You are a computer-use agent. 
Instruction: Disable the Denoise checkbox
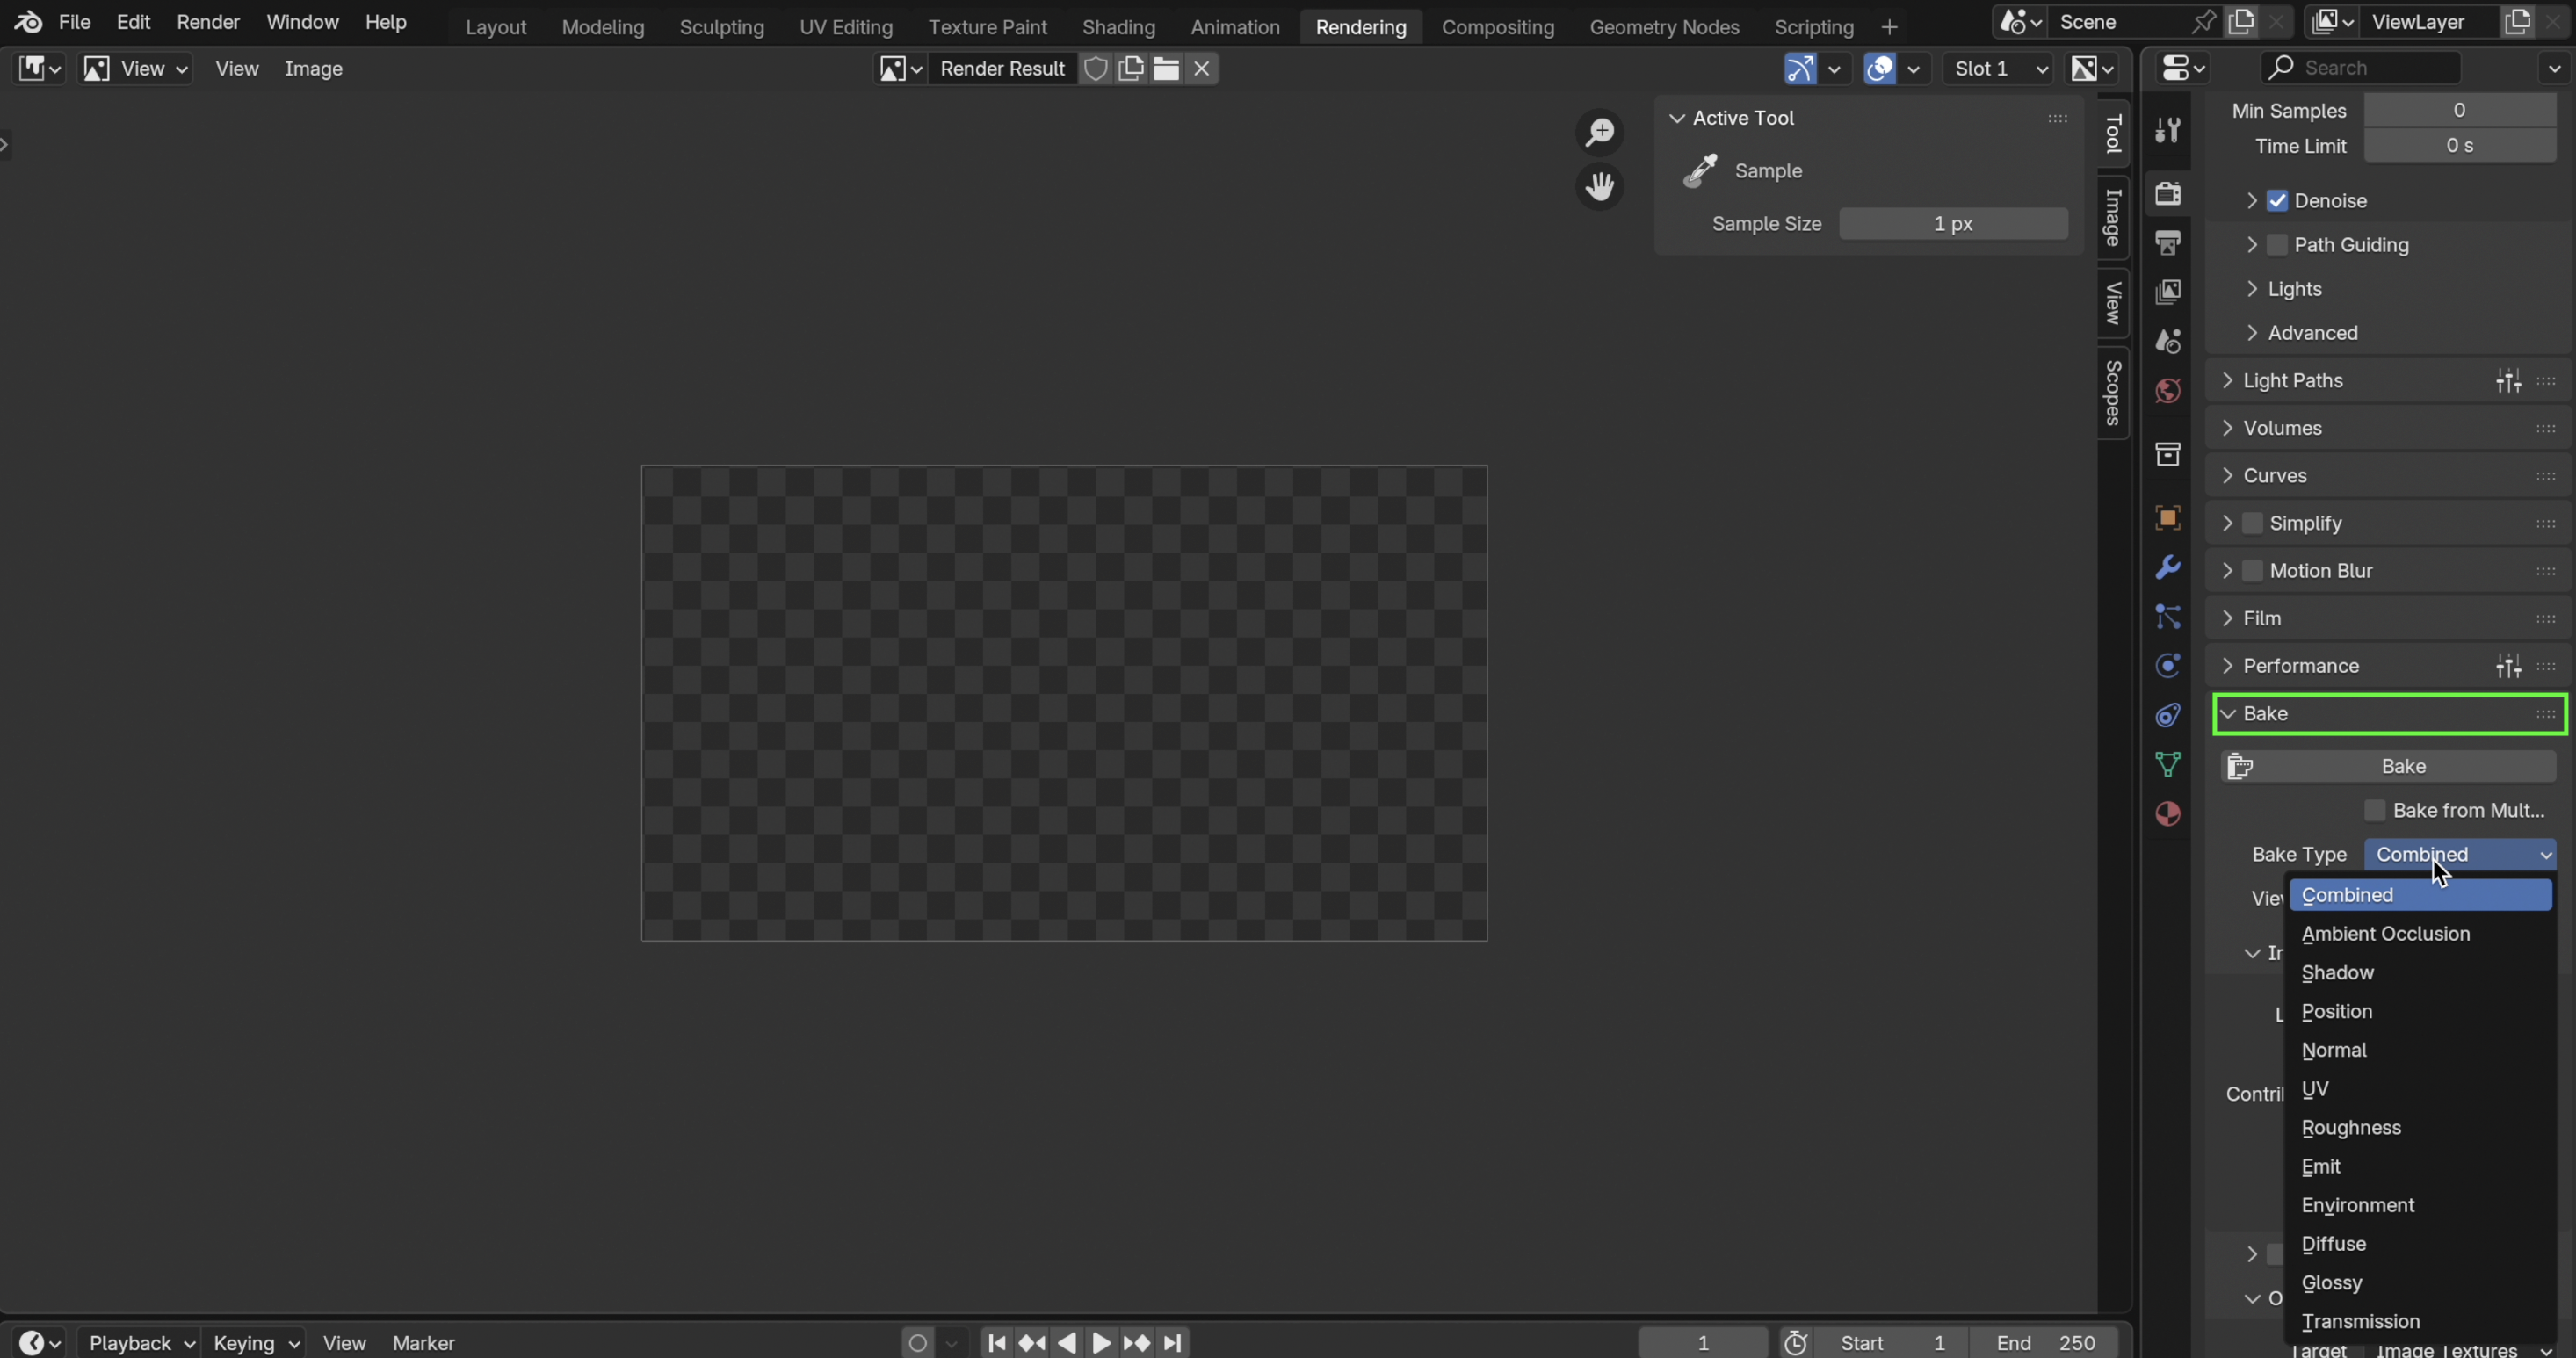[x=2278, y=201]
